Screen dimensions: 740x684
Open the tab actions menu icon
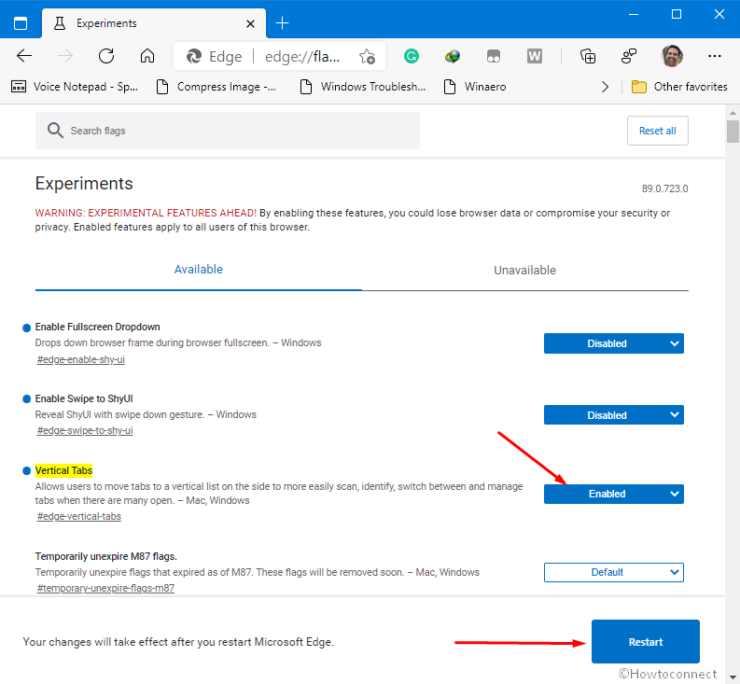pos(20,23)
